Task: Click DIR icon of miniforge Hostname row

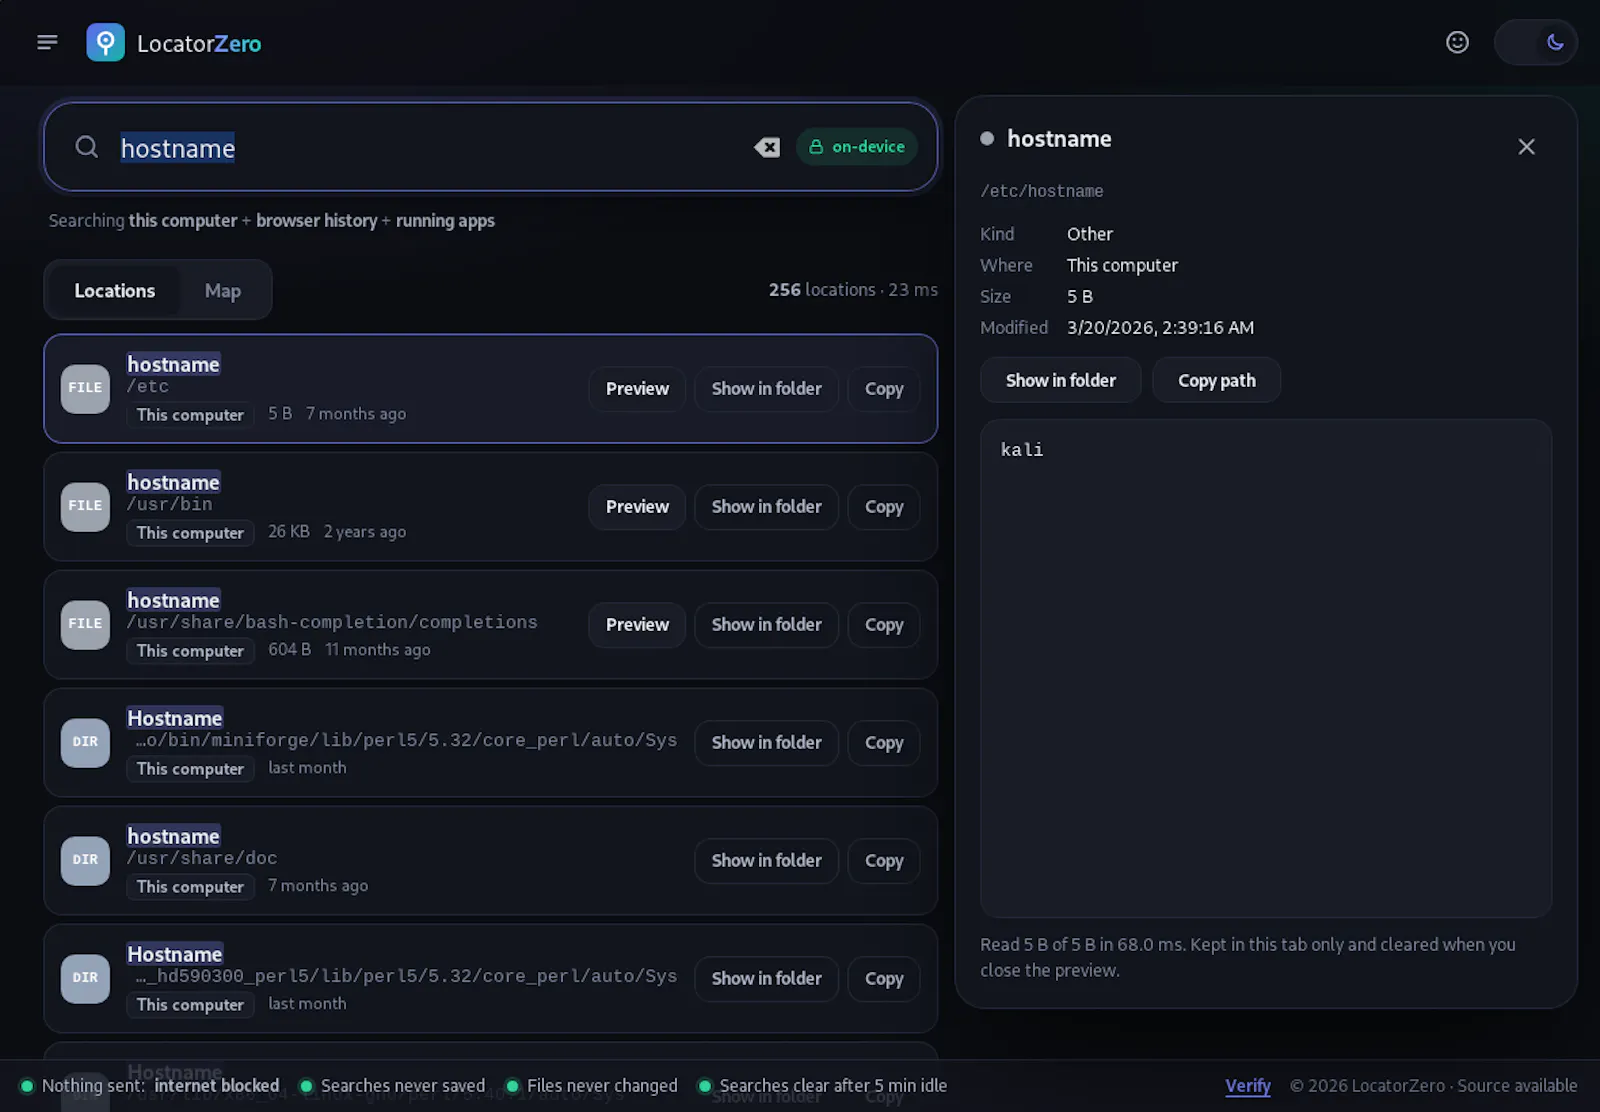Action: (85, 742)
